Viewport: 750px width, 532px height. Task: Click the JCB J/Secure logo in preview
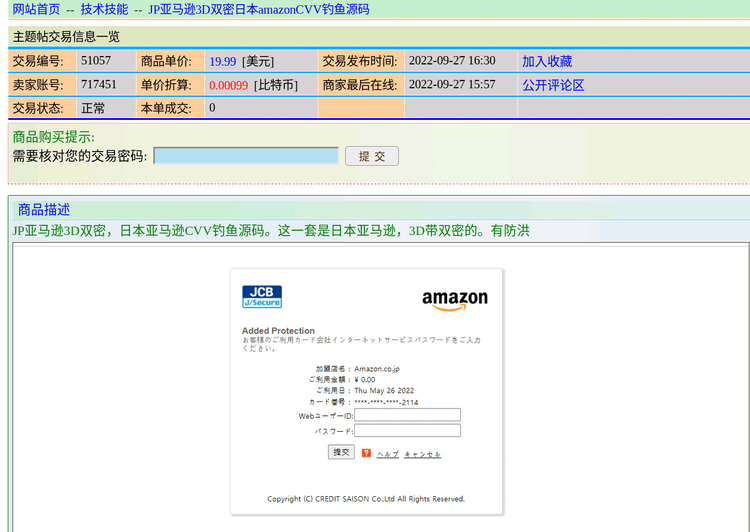point(262,297)
